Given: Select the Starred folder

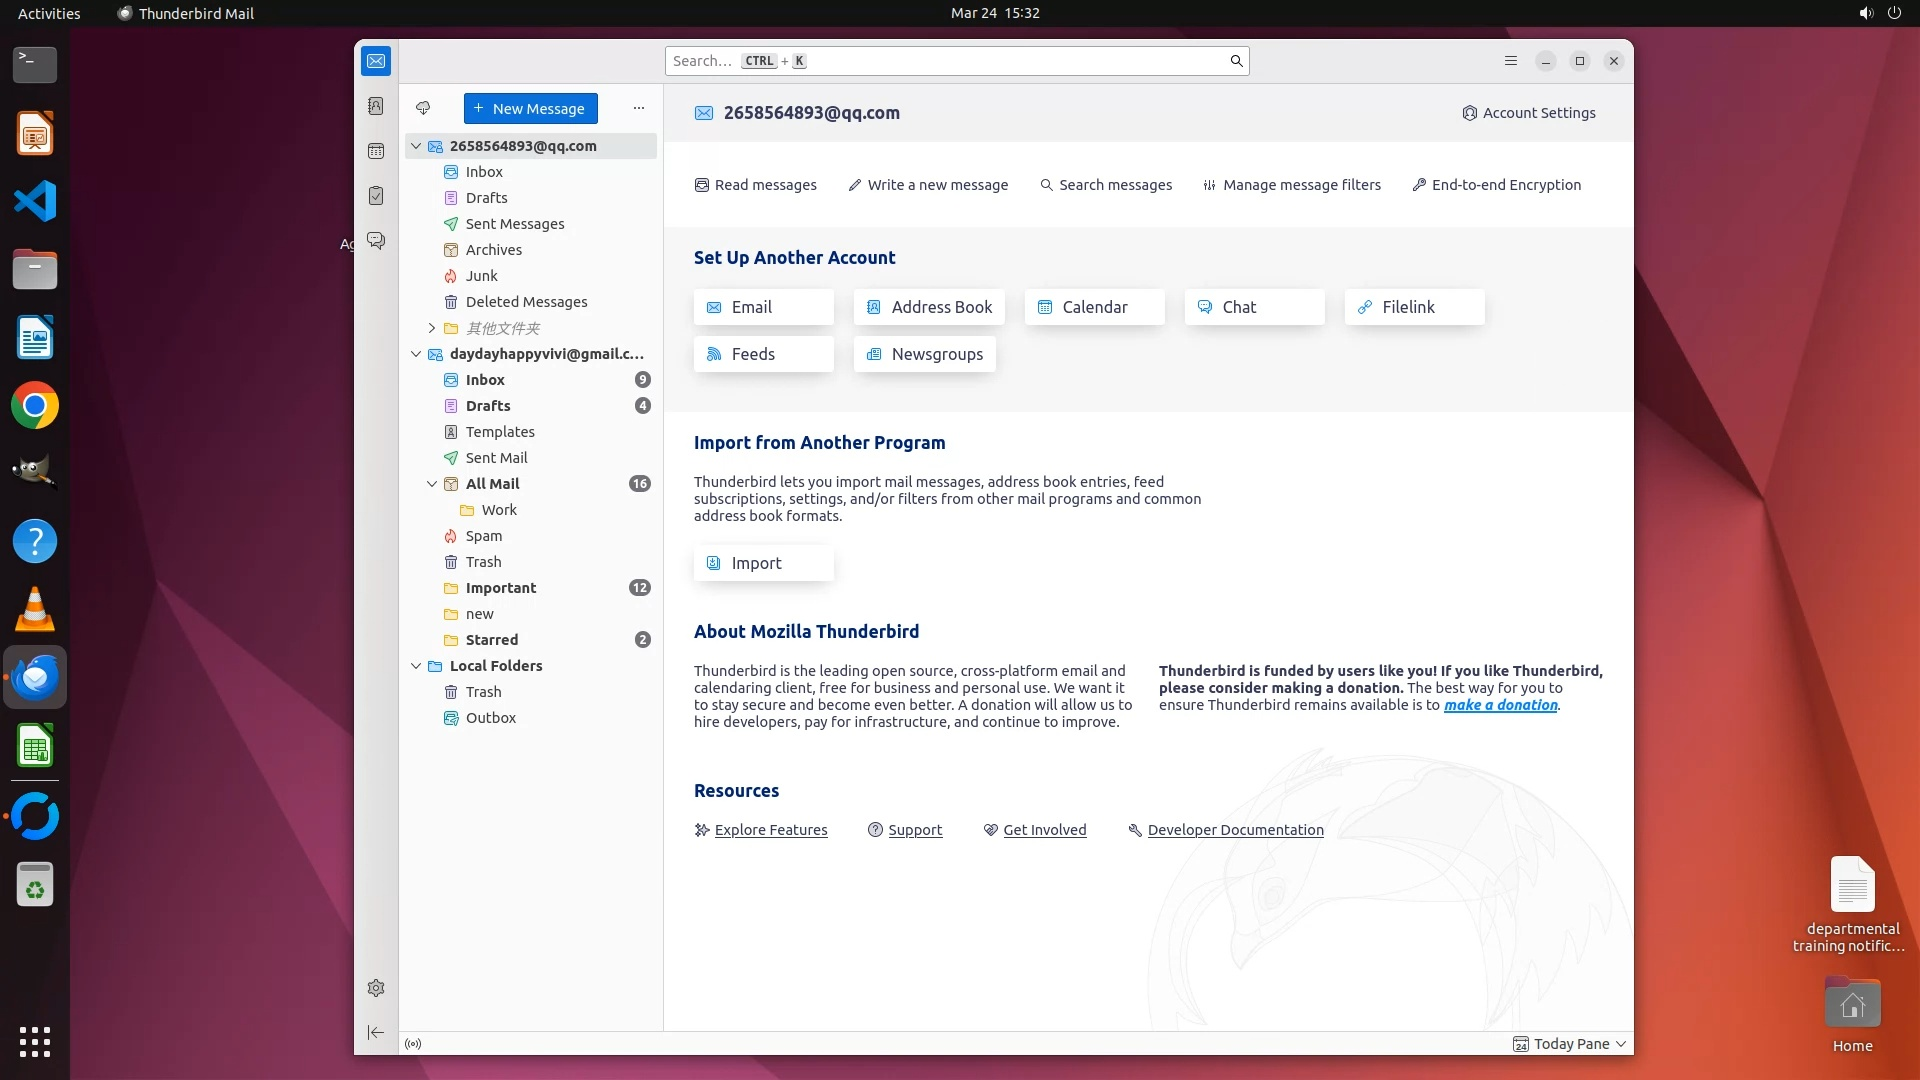Looking at the screenshot, I should [x=492, y=640].
